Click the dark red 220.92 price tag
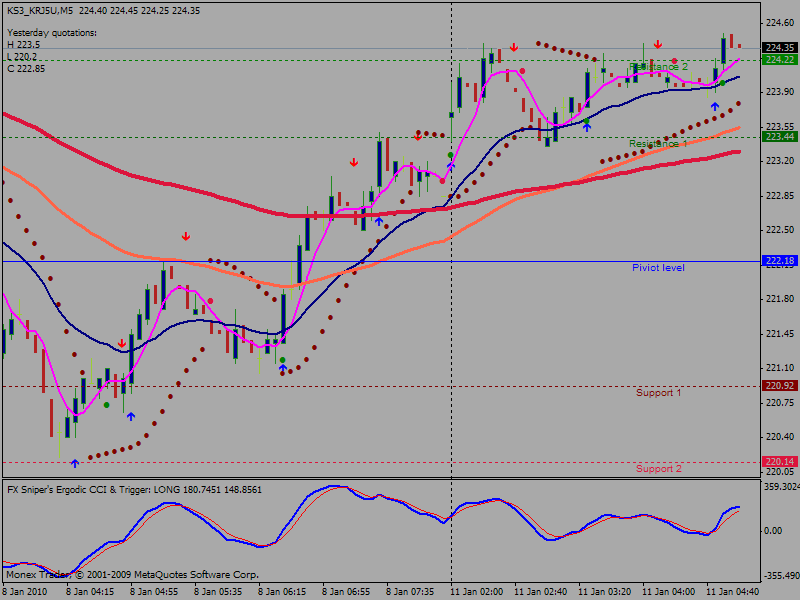 click(x=779, y=386)
